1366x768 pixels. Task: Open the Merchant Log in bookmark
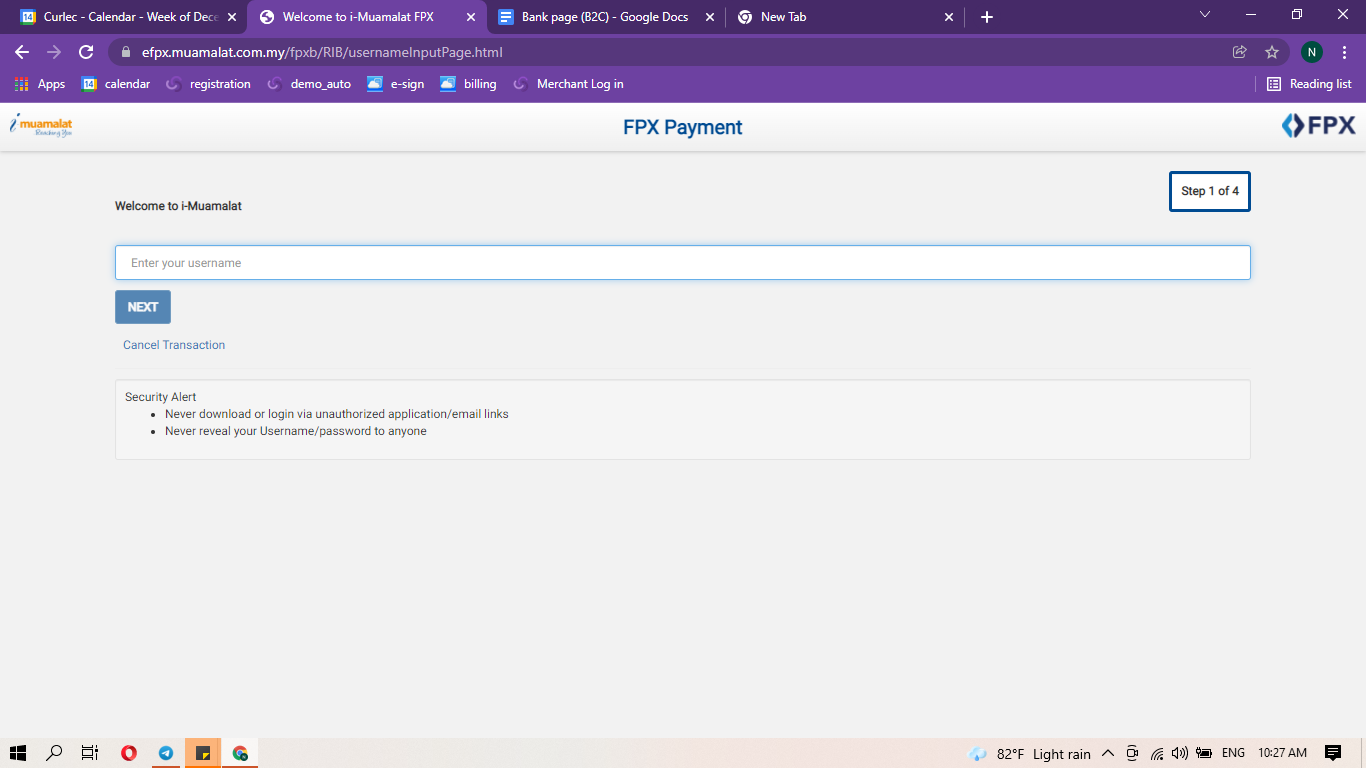coord(568,84)
